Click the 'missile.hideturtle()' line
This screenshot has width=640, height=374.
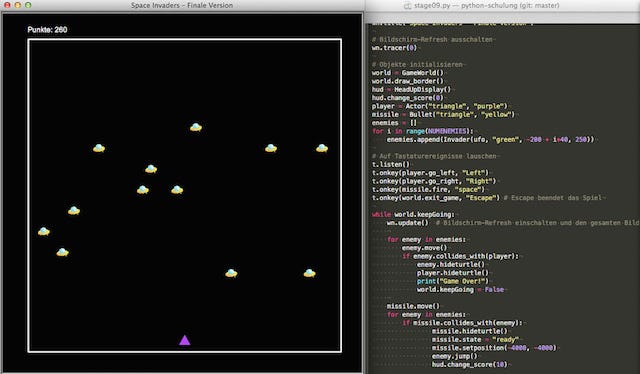(x=470, y=331)
